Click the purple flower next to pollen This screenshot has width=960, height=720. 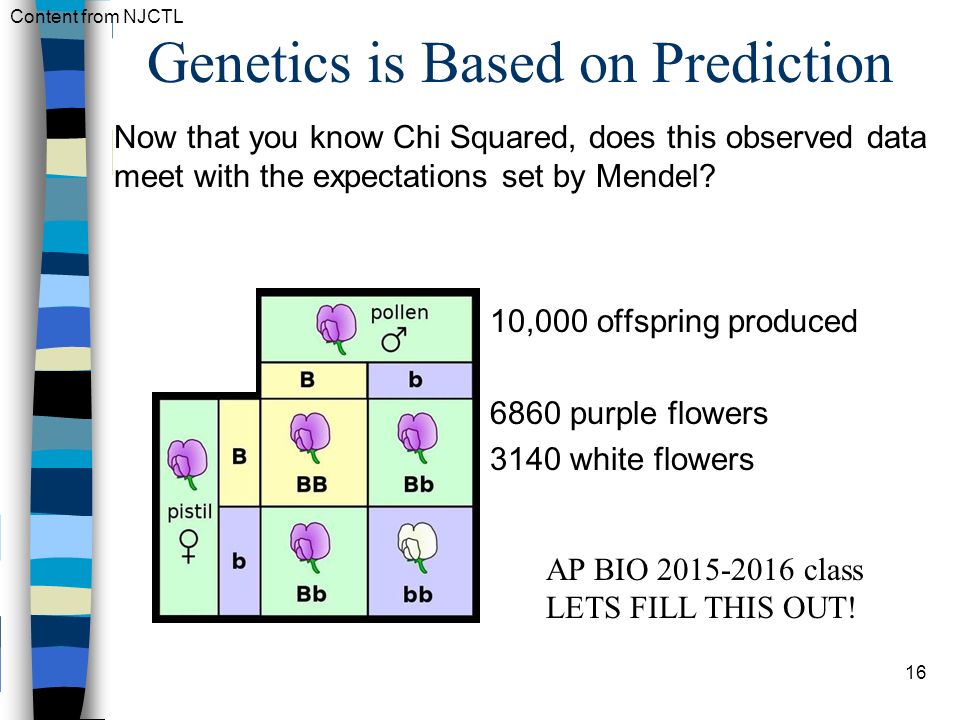point(336,329)
